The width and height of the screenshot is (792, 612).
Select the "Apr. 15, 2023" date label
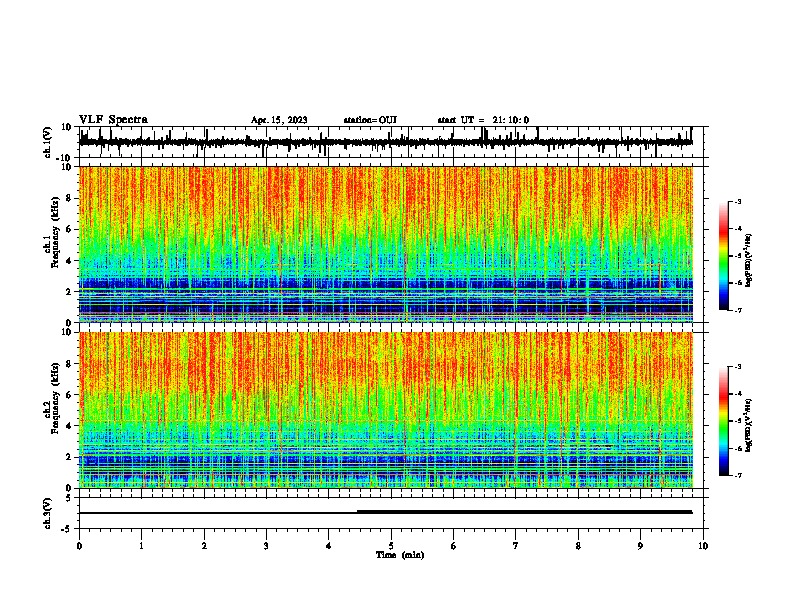[279, 120]
